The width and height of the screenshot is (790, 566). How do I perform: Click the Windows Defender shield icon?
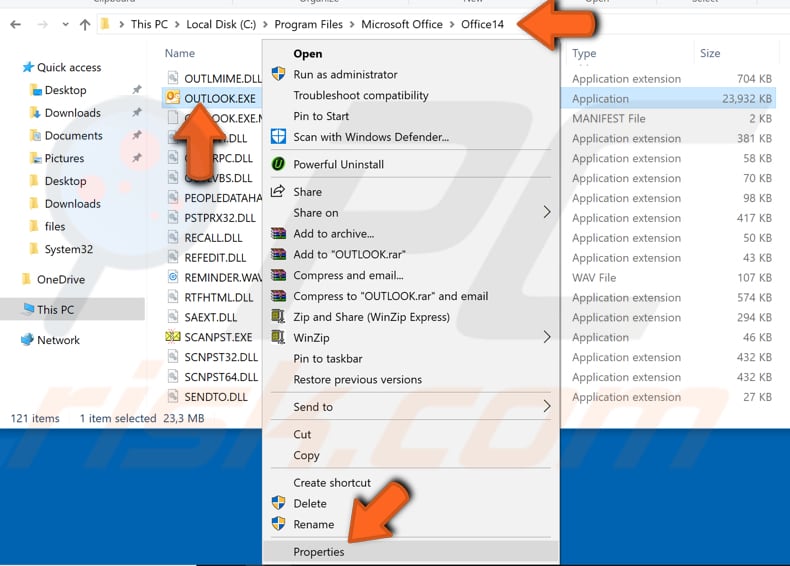point(278,137)
